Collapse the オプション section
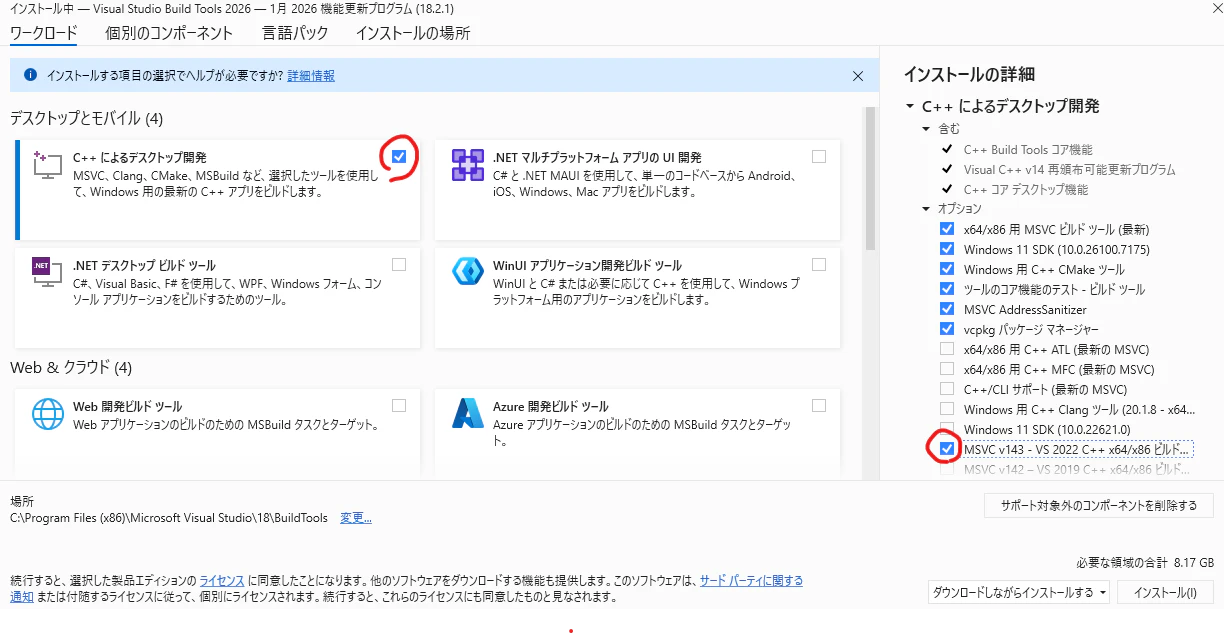This screenshot has width=1224, height=634. 927,209
